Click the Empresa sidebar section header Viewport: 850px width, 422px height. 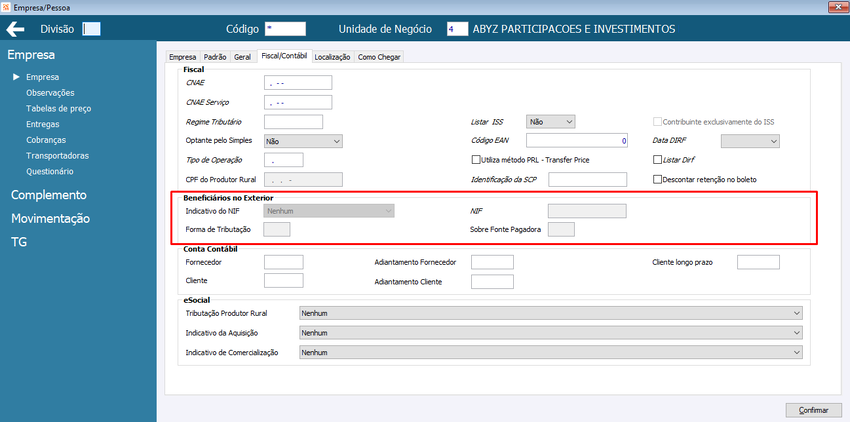coord(31,55)
